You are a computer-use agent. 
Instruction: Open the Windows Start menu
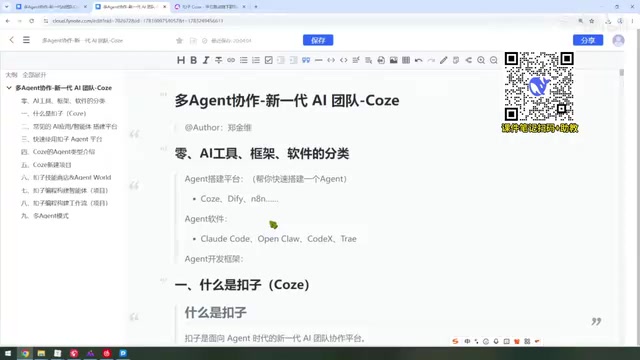pyautogui.click(x=8, y=353)
